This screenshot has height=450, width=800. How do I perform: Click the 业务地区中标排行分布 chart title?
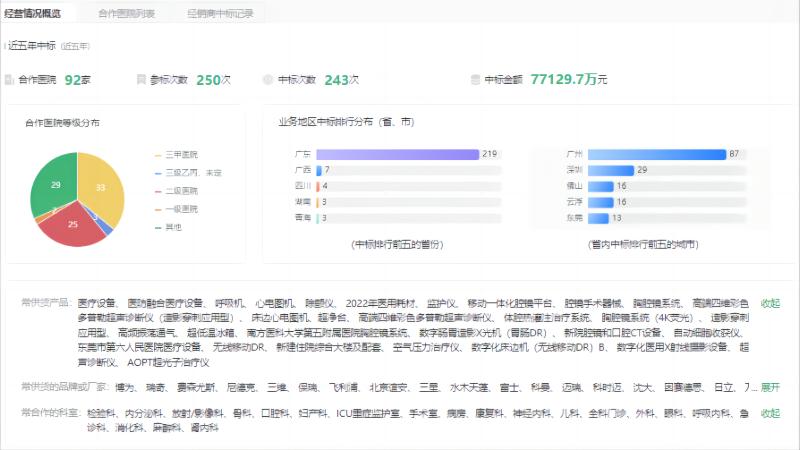(346, 122)
